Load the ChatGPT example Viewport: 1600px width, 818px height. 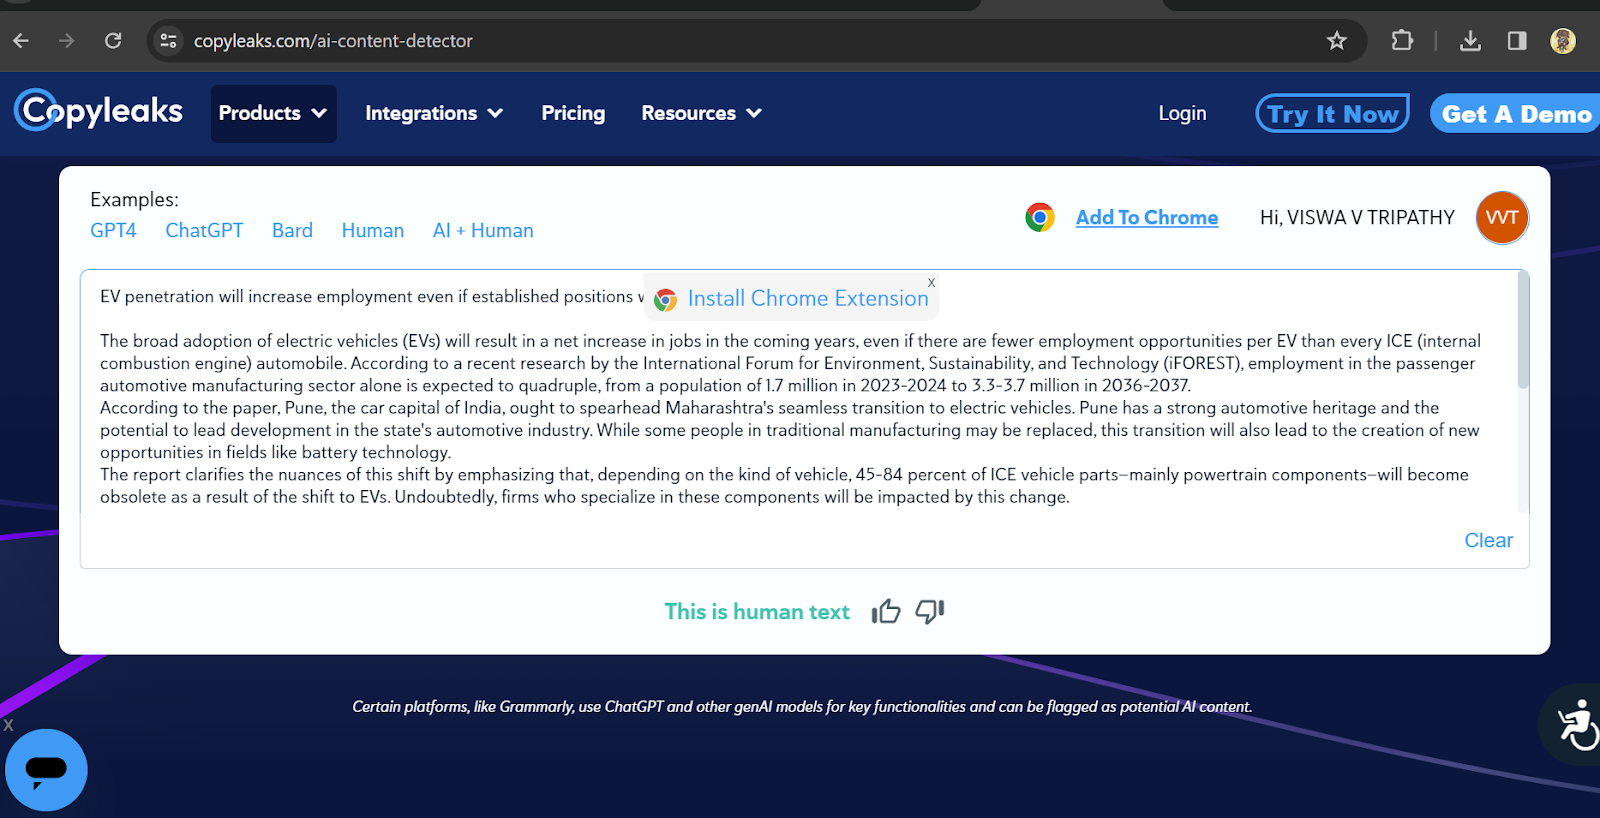(x=204, y=230)
